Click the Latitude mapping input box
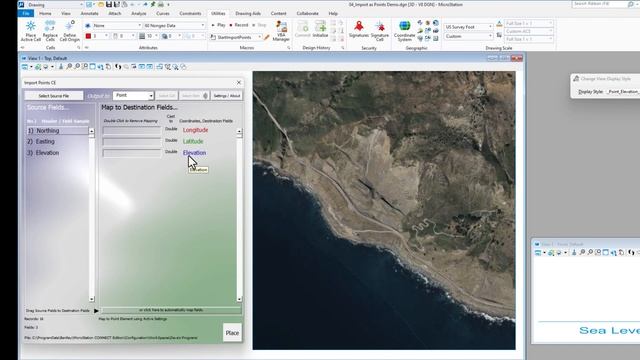This screenshot has width=640, height=360. [x=132, y=142]
